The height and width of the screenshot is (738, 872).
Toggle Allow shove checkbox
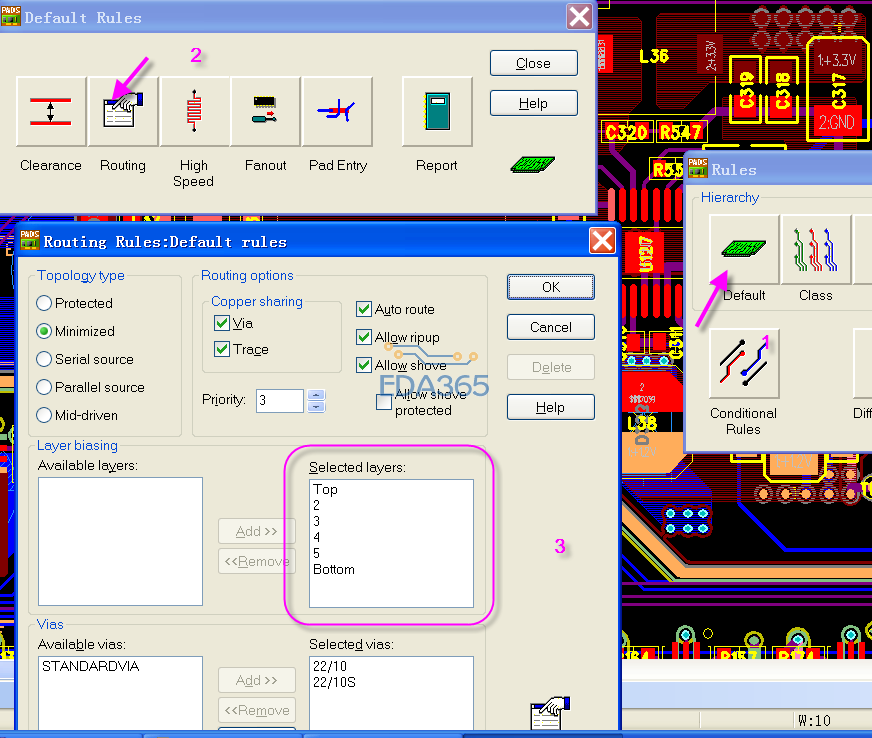(364, 365)
